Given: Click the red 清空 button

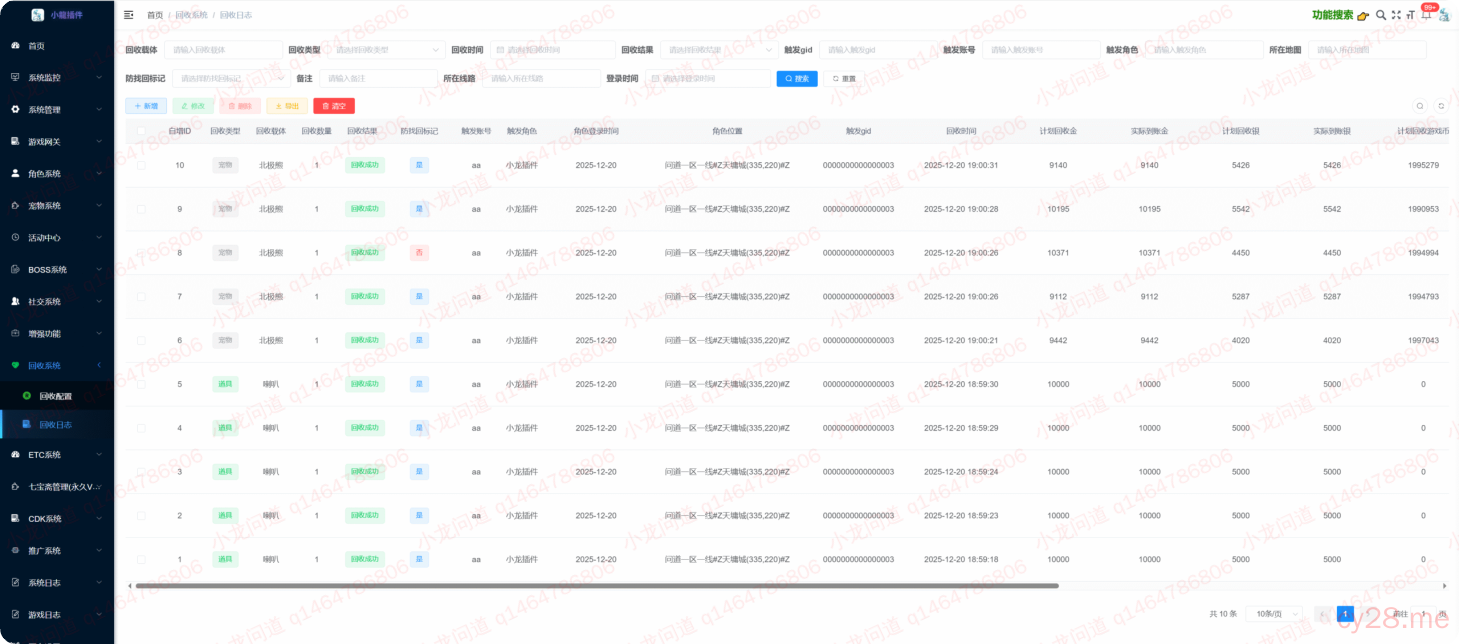Looking at the screenshot, I should coord(333,106).
